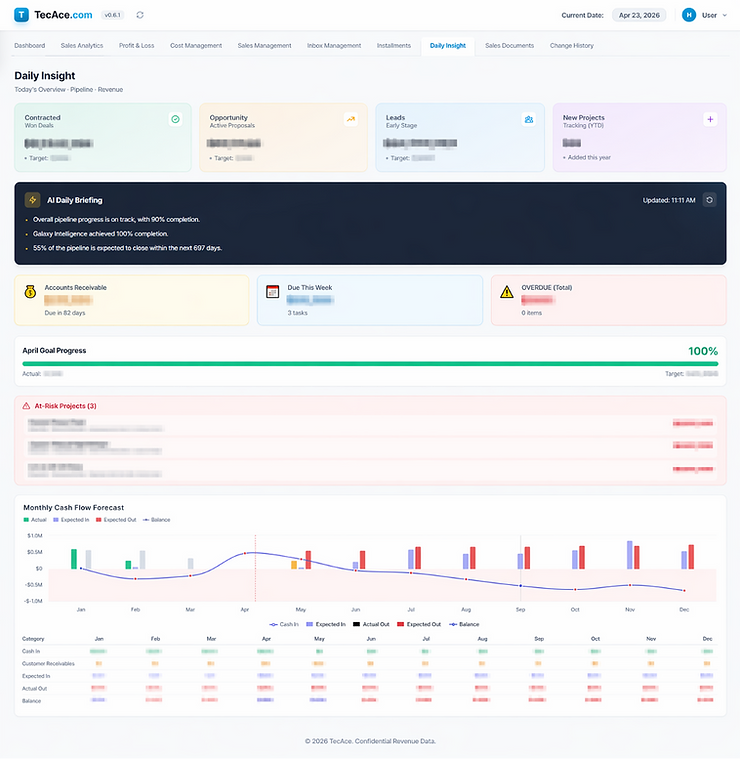Select the Daily Insight tab
The height and width of the screenshot is (759, 740).
448,46
